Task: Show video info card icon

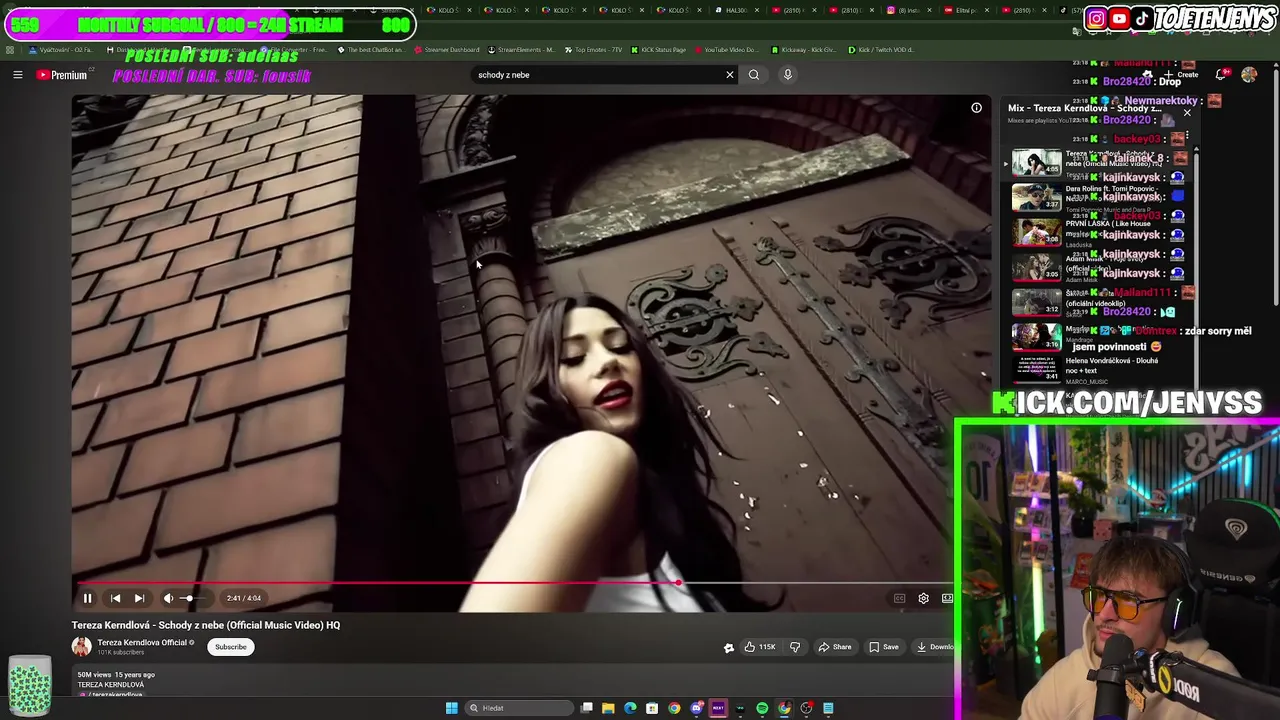Action: click(x=976, y=108)
